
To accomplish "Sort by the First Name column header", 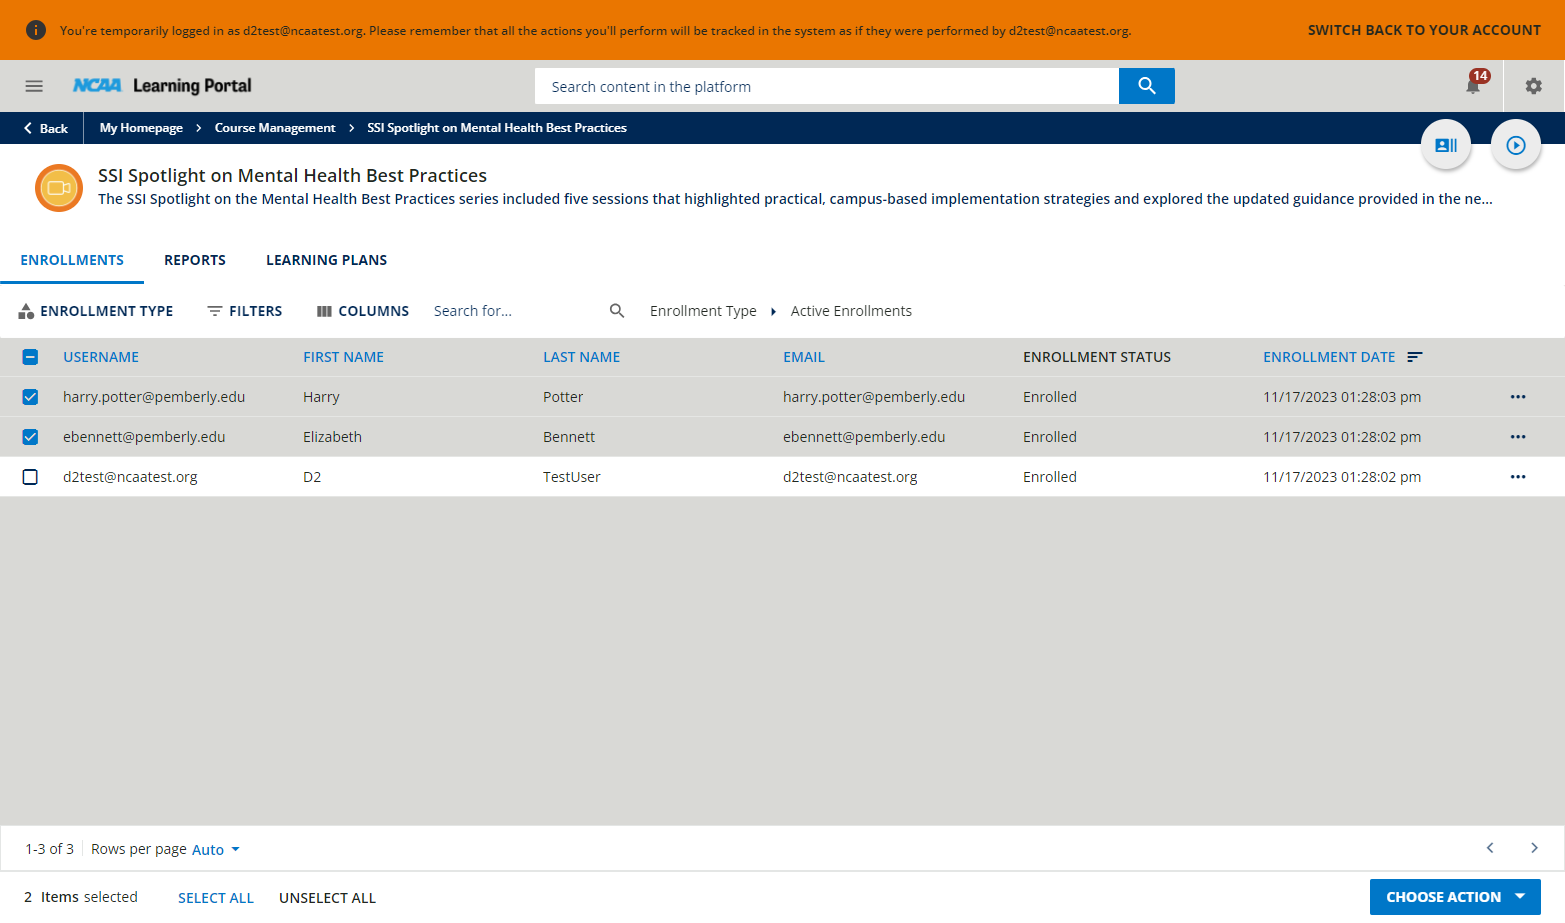I will point(343,357).
